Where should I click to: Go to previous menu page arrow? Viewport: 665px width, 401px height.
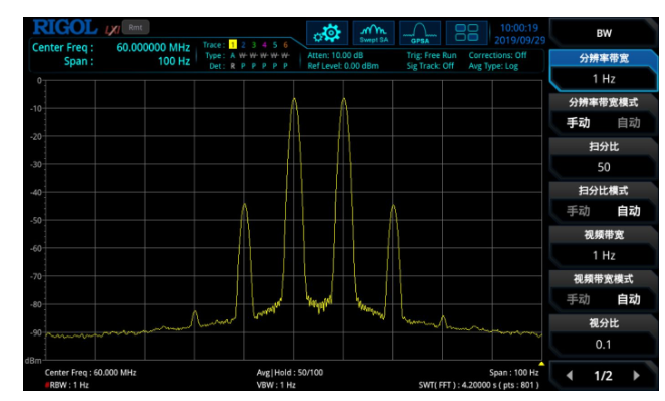(x=570, y=376)
